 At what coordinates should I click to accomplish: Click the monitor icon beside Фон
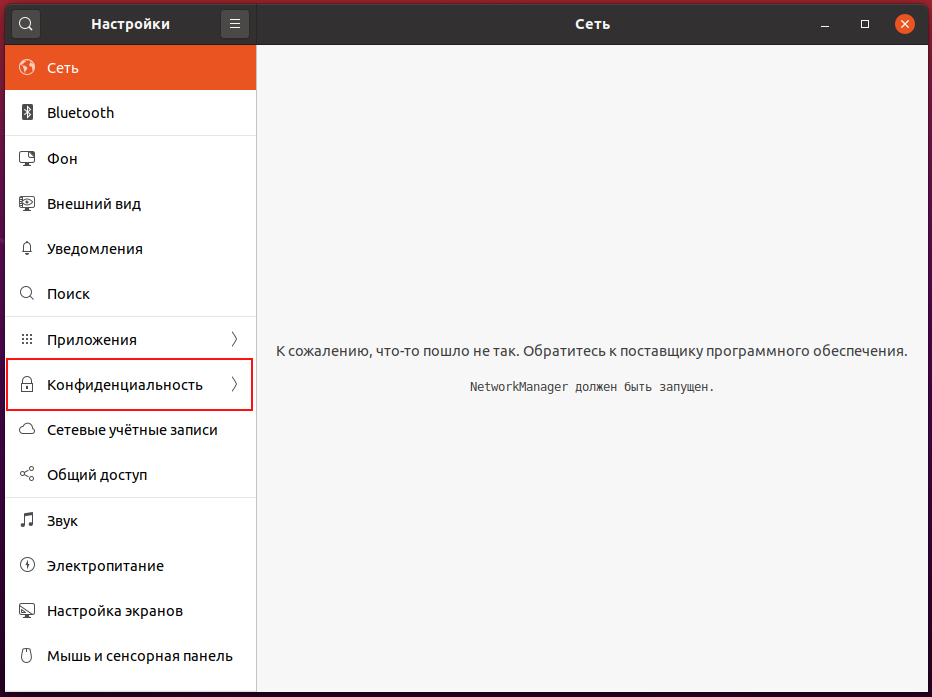tap(27, 158)
